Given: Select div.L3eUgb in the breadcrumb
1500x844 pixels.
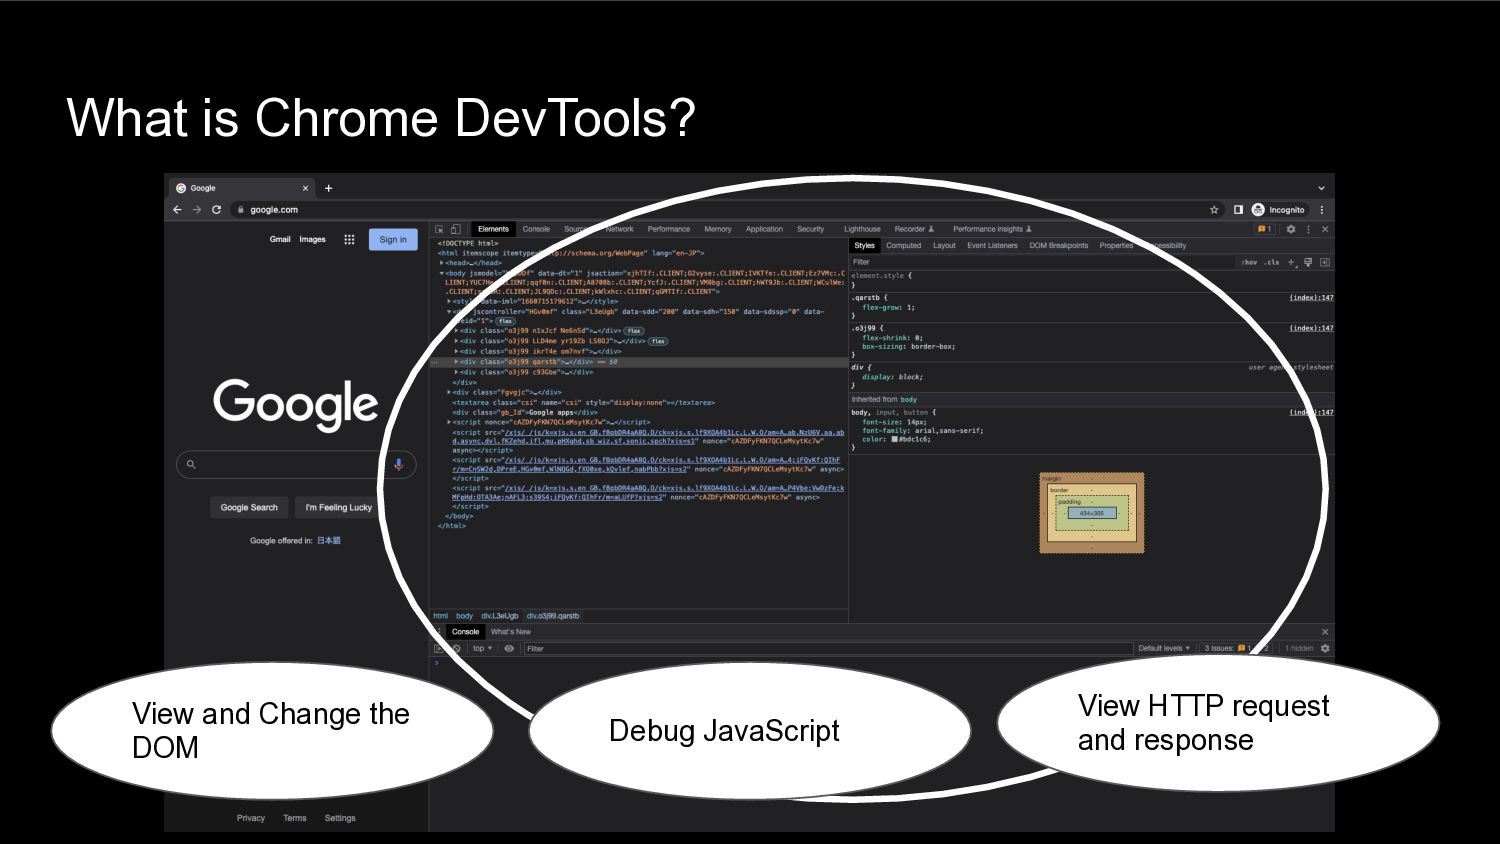Looking at the screenshot, I should pos(500,616).
